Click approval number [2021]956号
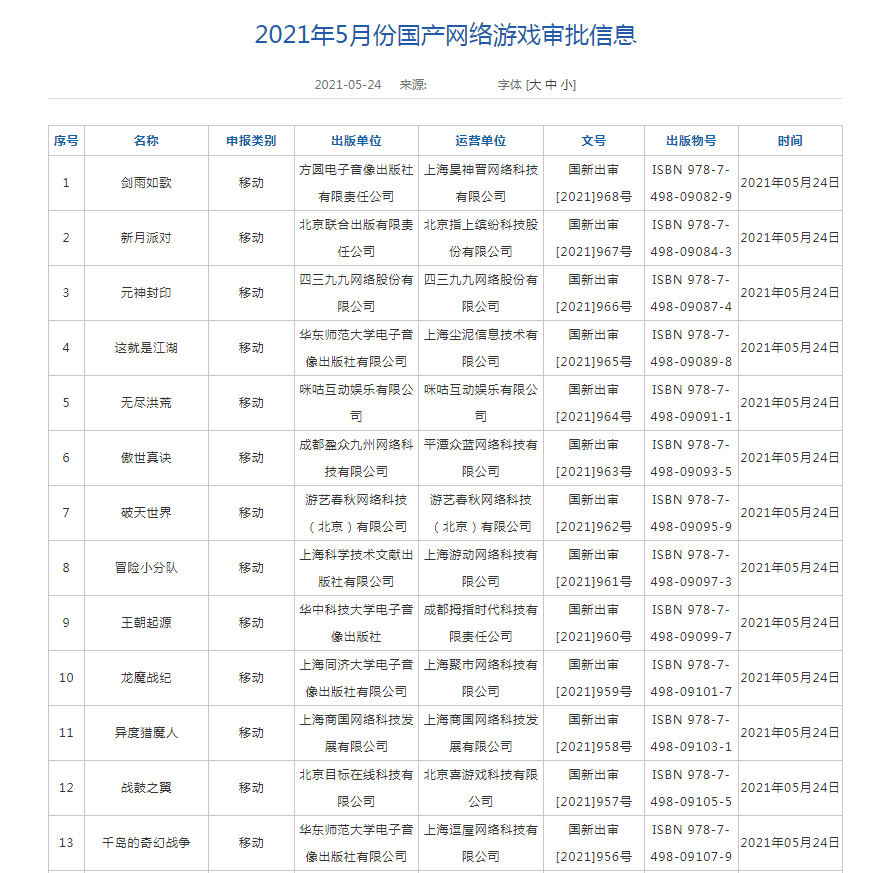890x873 pixels. click(594, 858)
